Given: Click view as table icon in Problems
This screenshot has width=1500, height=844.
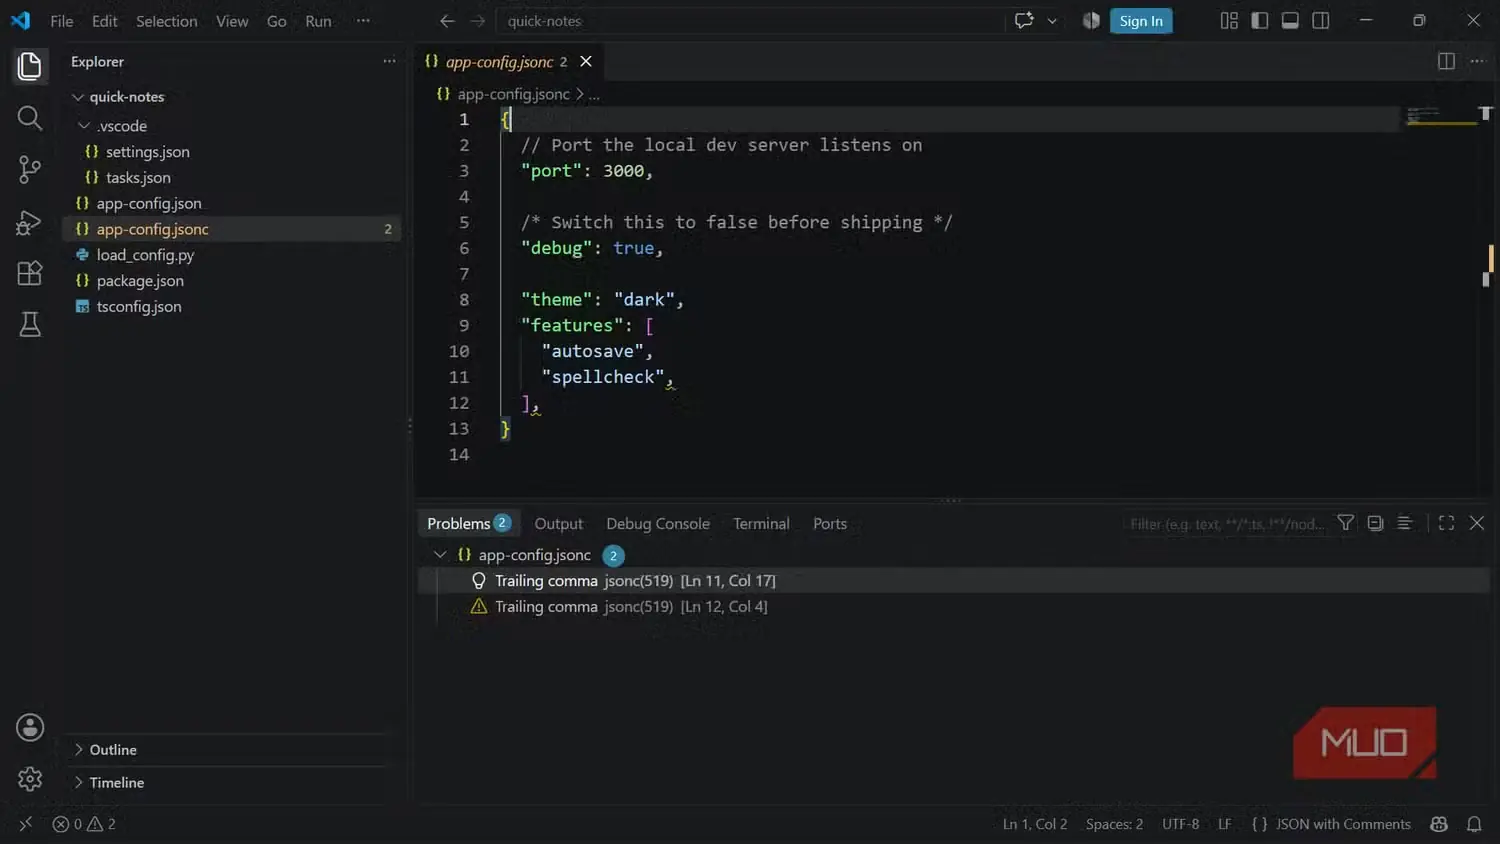Looking at the screenshot, I should (x=1404, y=523).
